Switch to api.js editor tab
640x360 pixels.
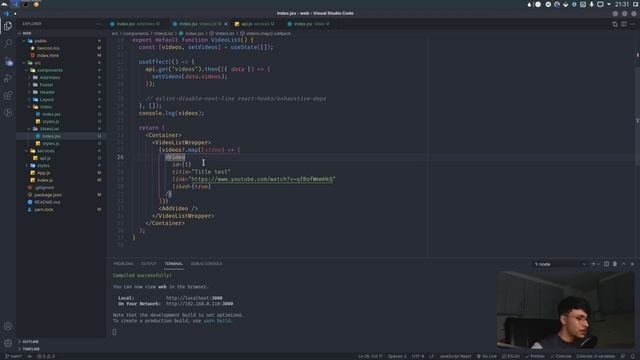256,24
